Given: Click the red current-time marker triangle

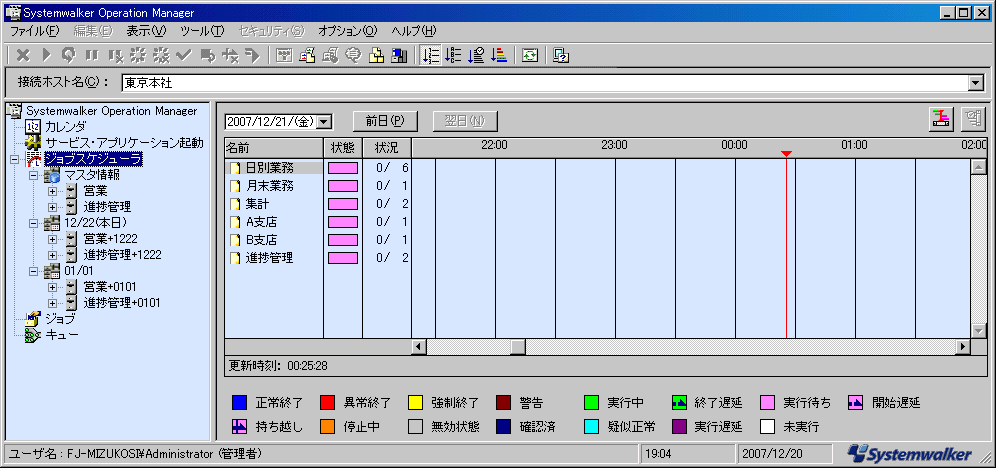Looking at the screenshot, I should pyautogui.click(x=786, y=154).
